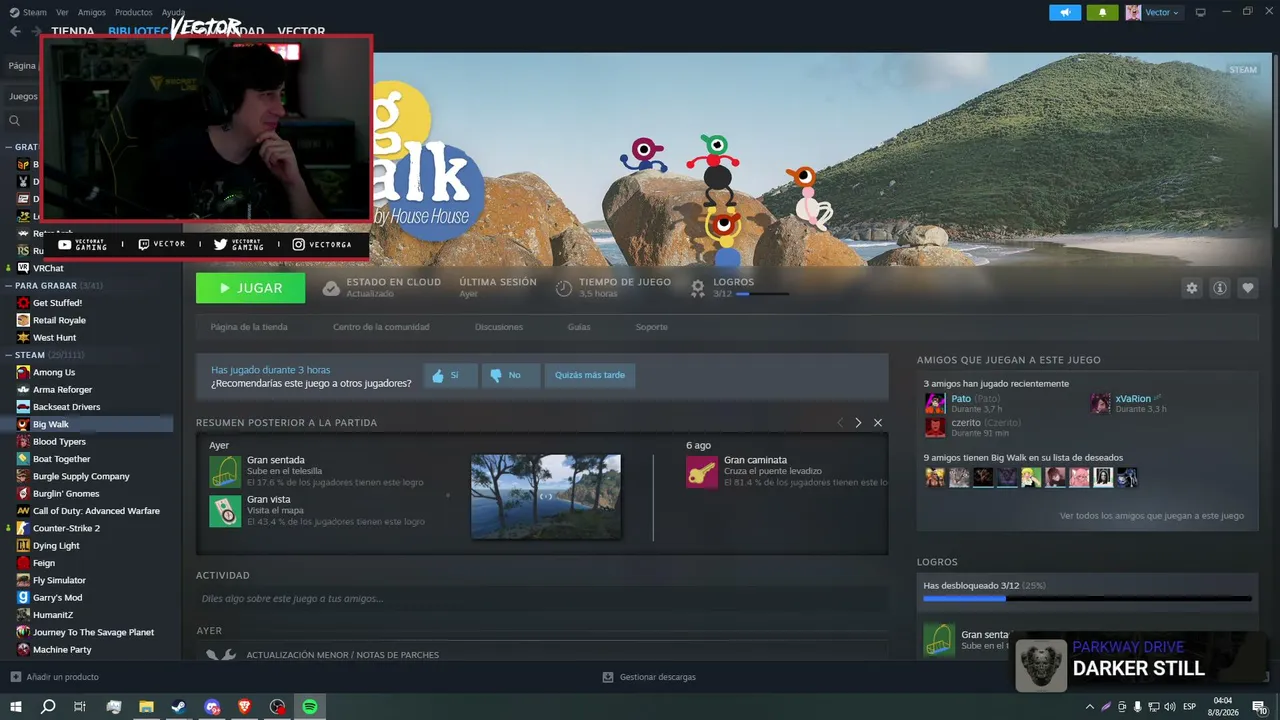Switch to Big Picture mode monitor icon
The width and height of the screenshot is (1280, 720).
1201,12
